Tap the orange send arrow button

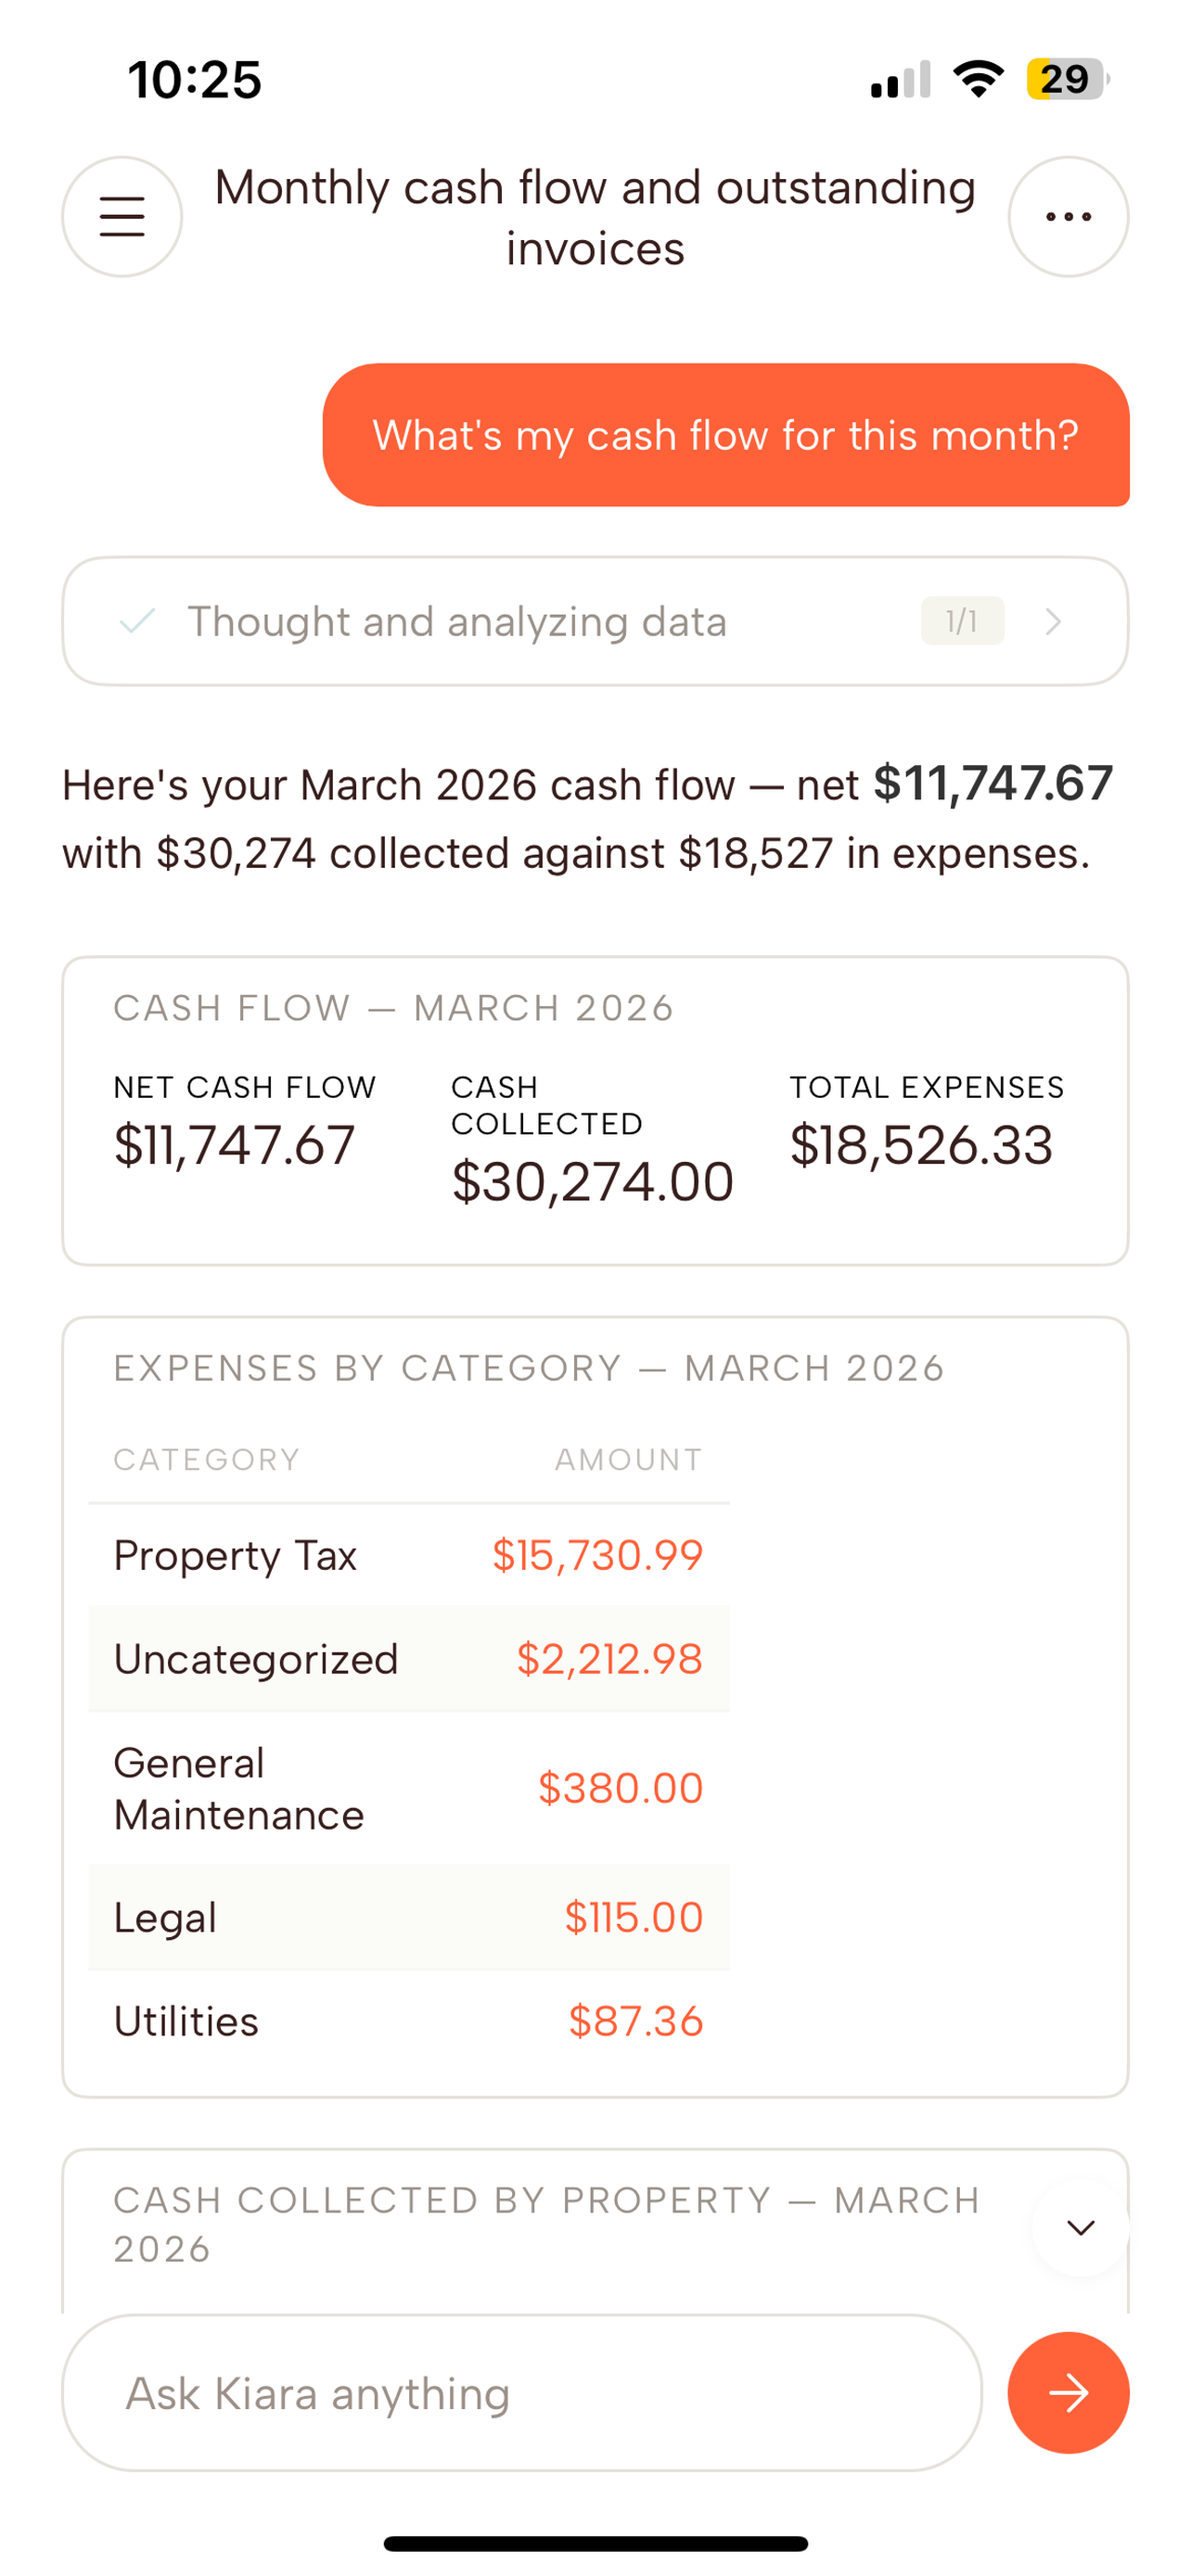pyautogui.click(x=1068, y=2393)
